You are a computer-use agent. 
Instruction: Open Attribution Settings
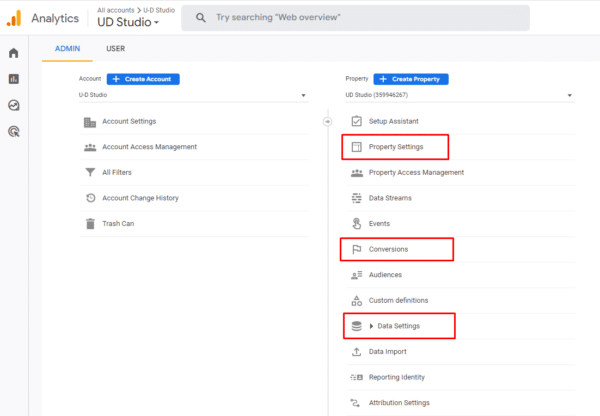[399, 403]
